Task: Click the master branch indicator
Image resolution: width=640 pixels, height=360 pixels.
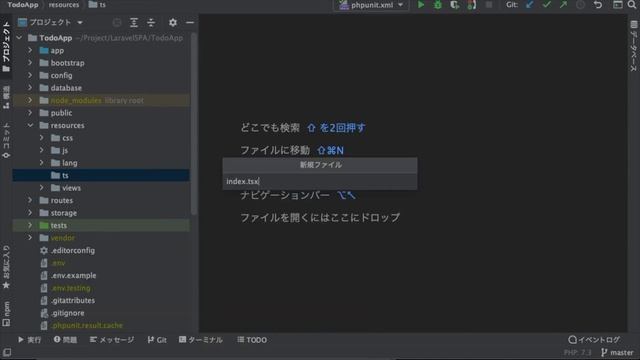Action: click(617, 353)
